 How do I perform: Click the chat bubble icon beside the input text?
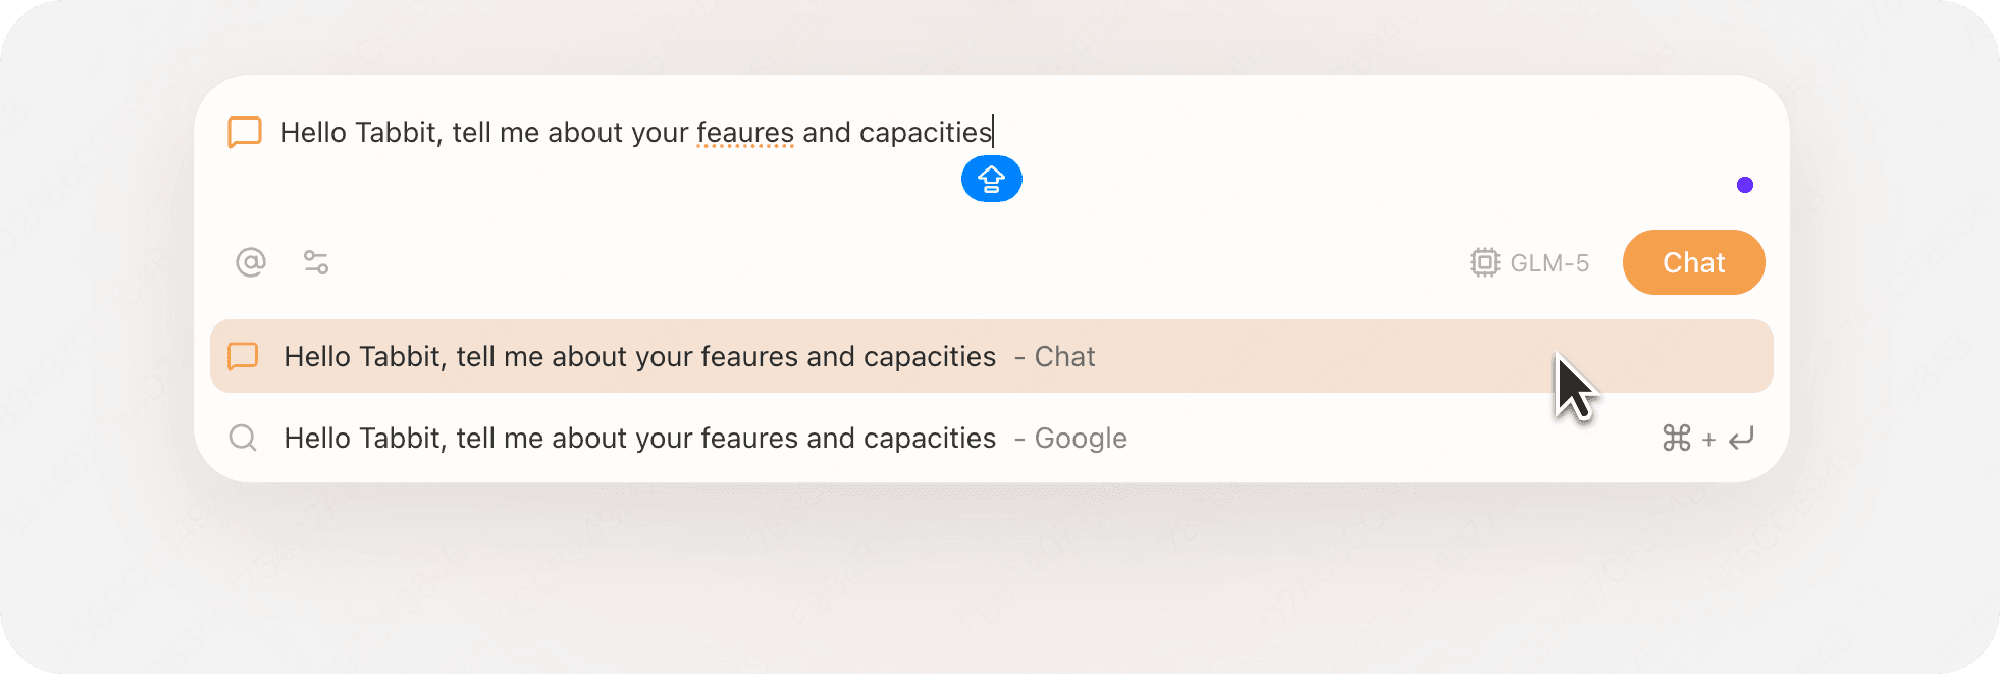pos(243,132)
